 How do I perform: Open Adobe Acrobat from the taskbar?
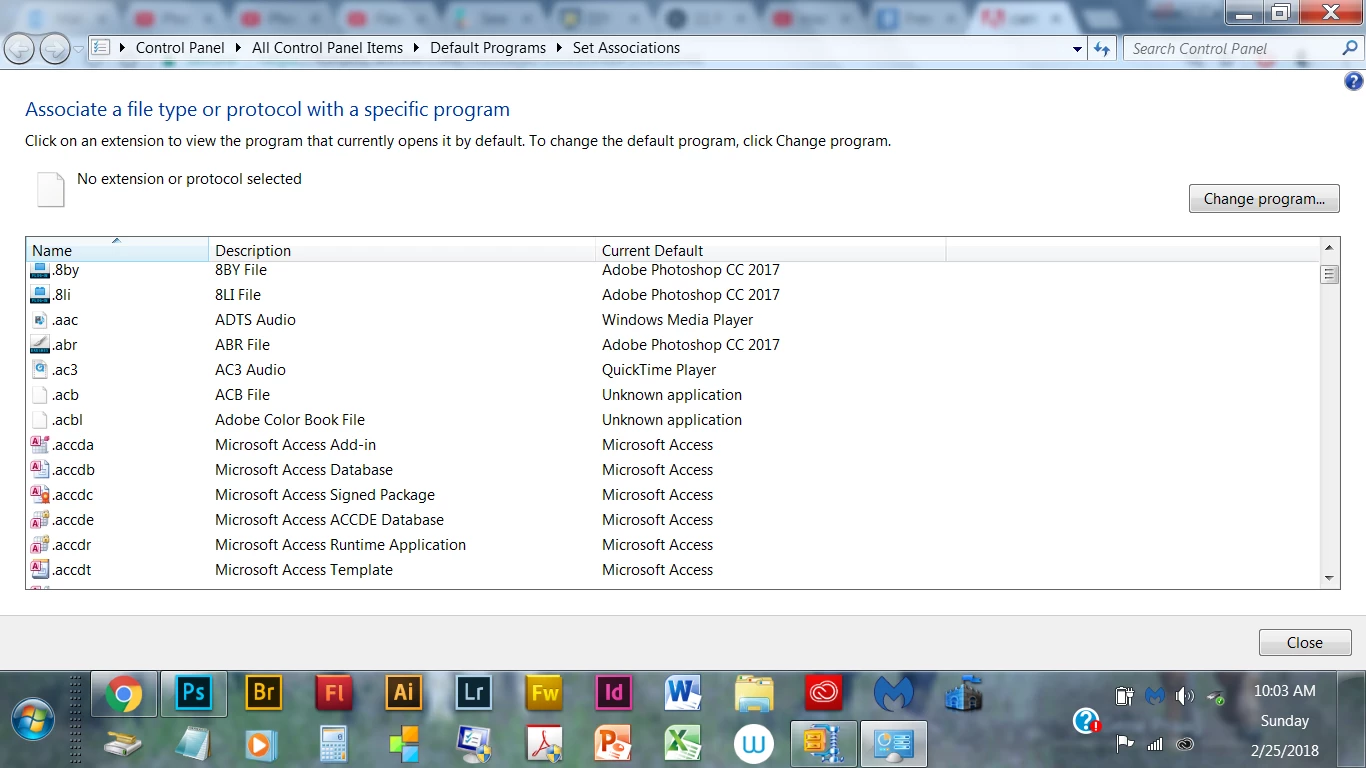pyautogui.click(x=544, y=744)
